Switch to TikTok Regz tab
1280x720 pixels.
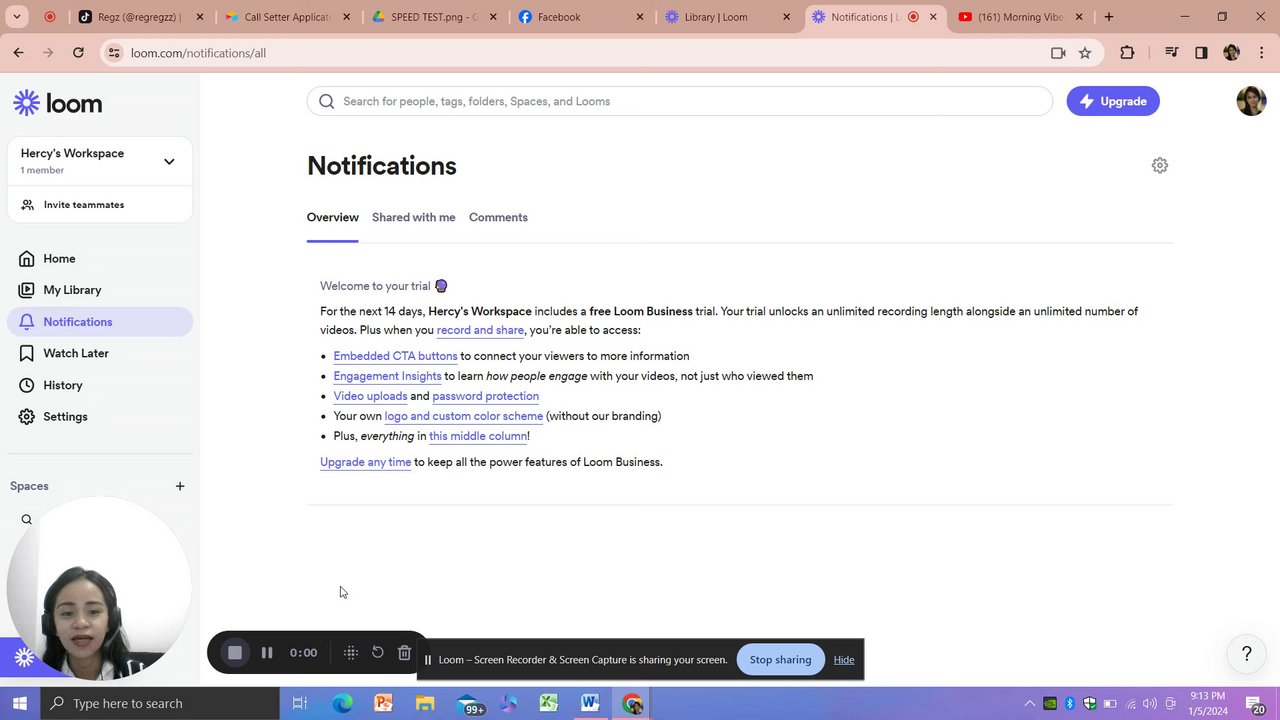(x=140, y=17)
